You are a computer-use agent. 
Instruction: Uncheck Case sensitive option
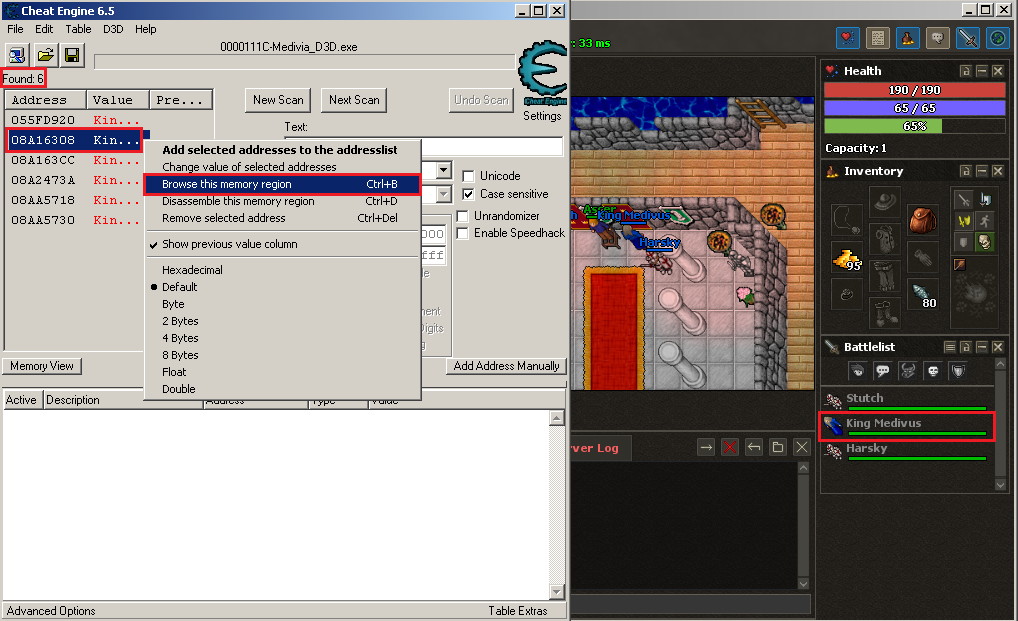coord(468,194)
